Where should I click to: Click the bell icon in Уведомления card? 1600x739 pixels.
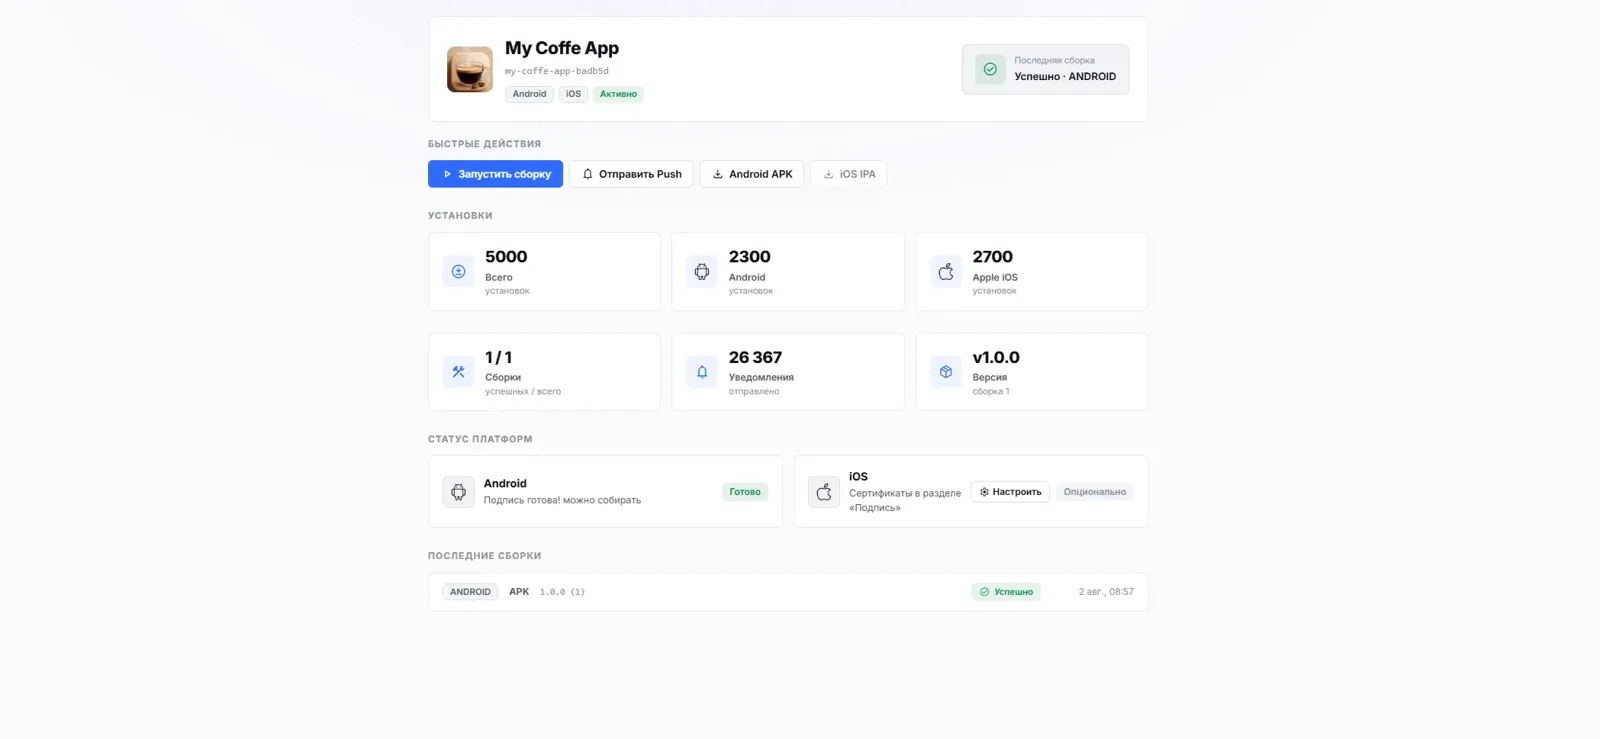pyautogui.click(x=702, y=371)
